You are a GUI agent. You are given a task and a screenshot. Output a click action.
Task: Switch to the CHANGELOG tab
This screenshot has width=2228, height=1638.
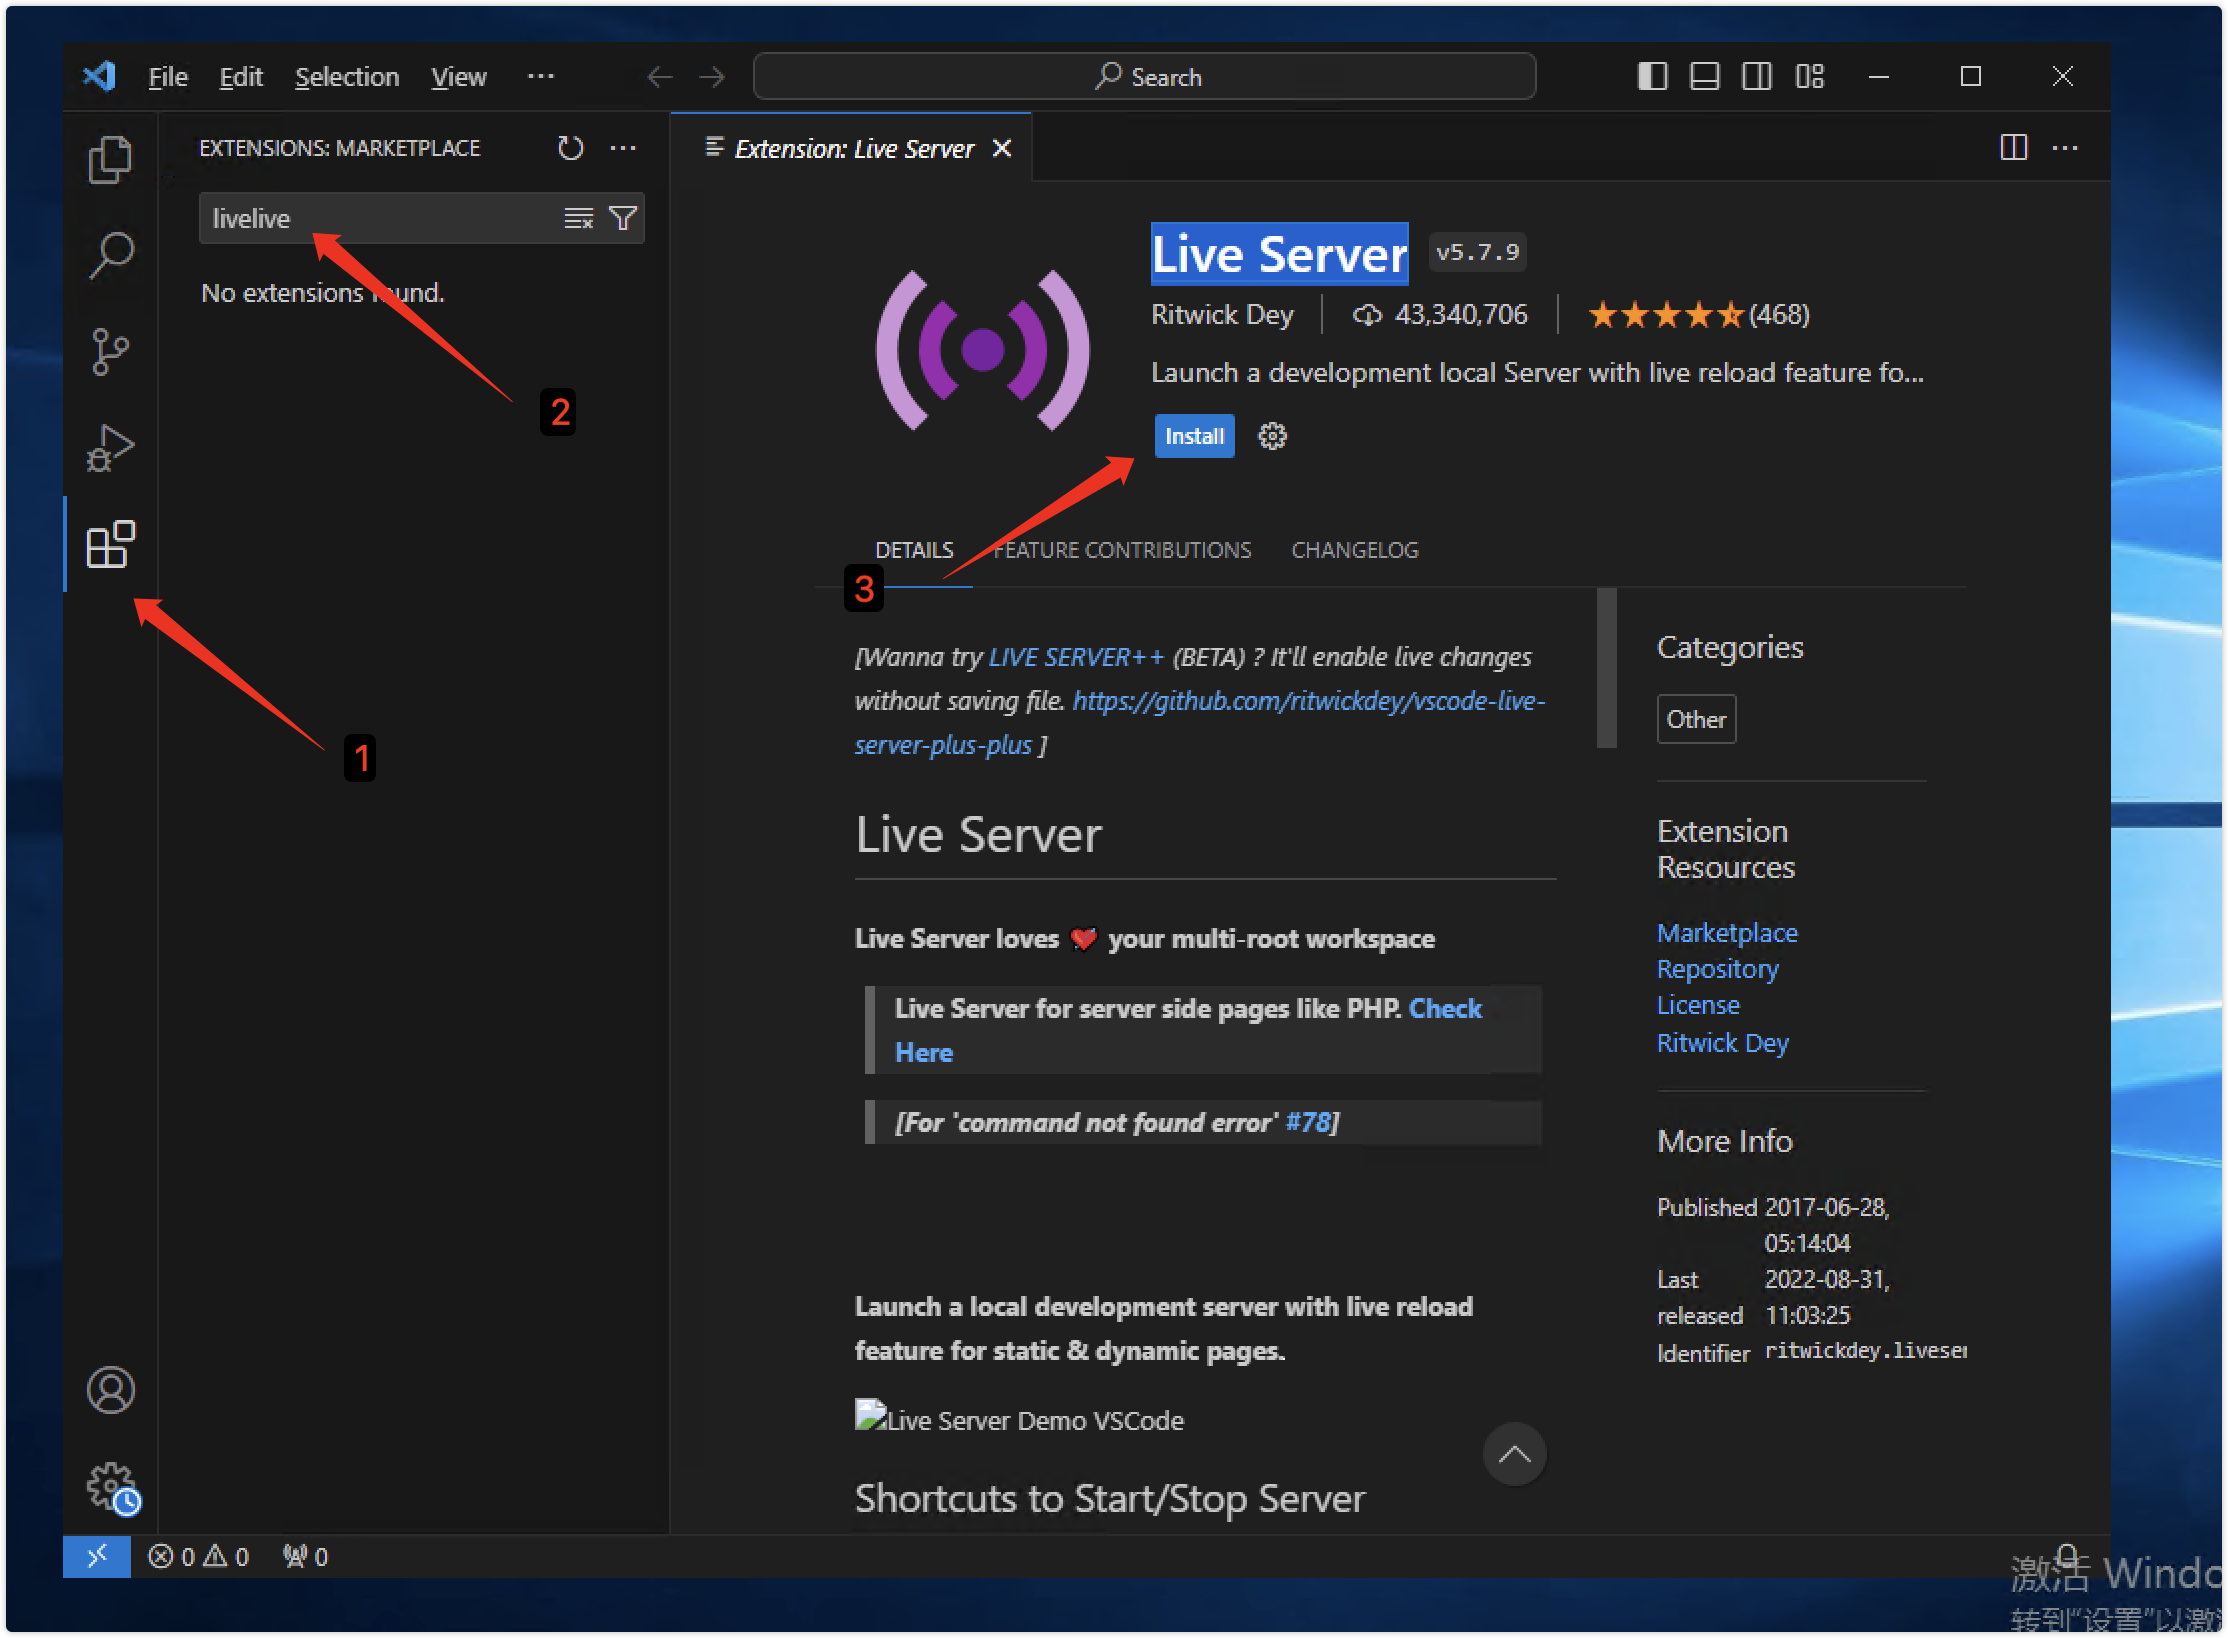1354,550
